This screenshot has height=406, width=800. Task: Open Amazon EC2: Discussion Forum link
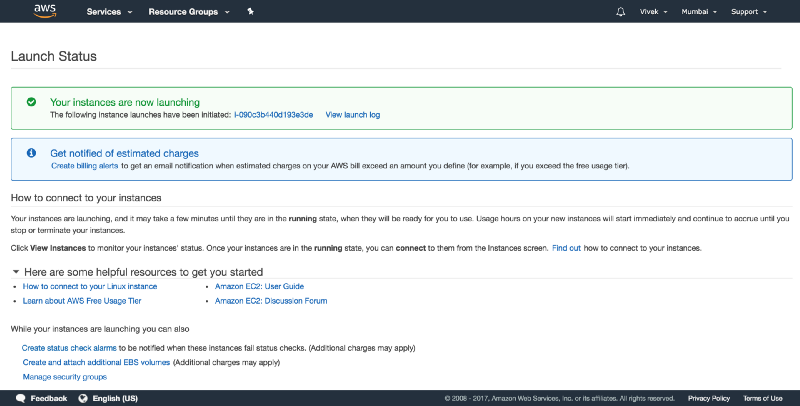271,301
